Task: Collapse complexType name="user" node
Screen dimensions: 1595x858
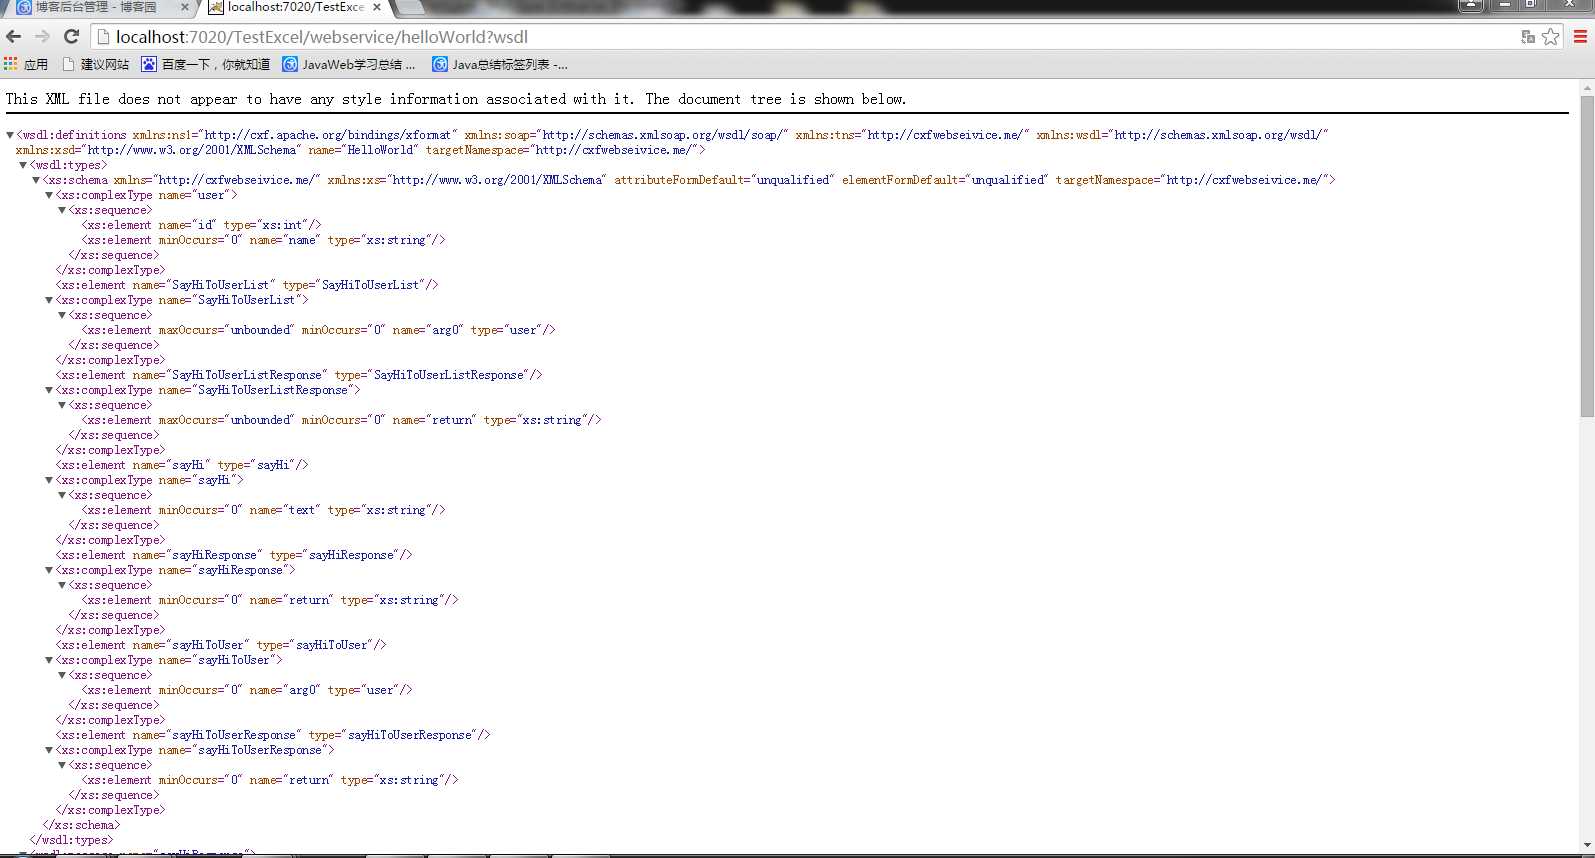Action: (x=49, y=195)
